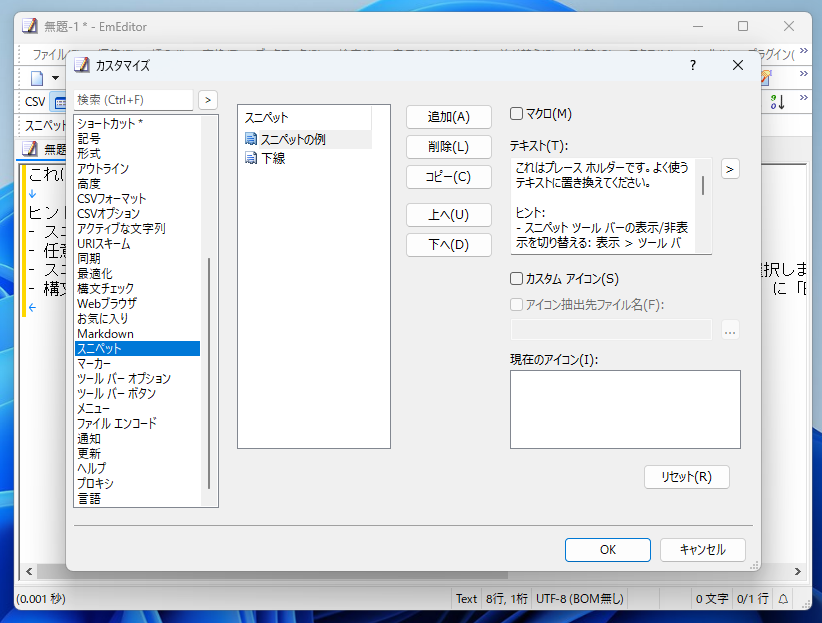Select マーカー category
The height and width of the screenshot is (623, 822).
point(137,363)
